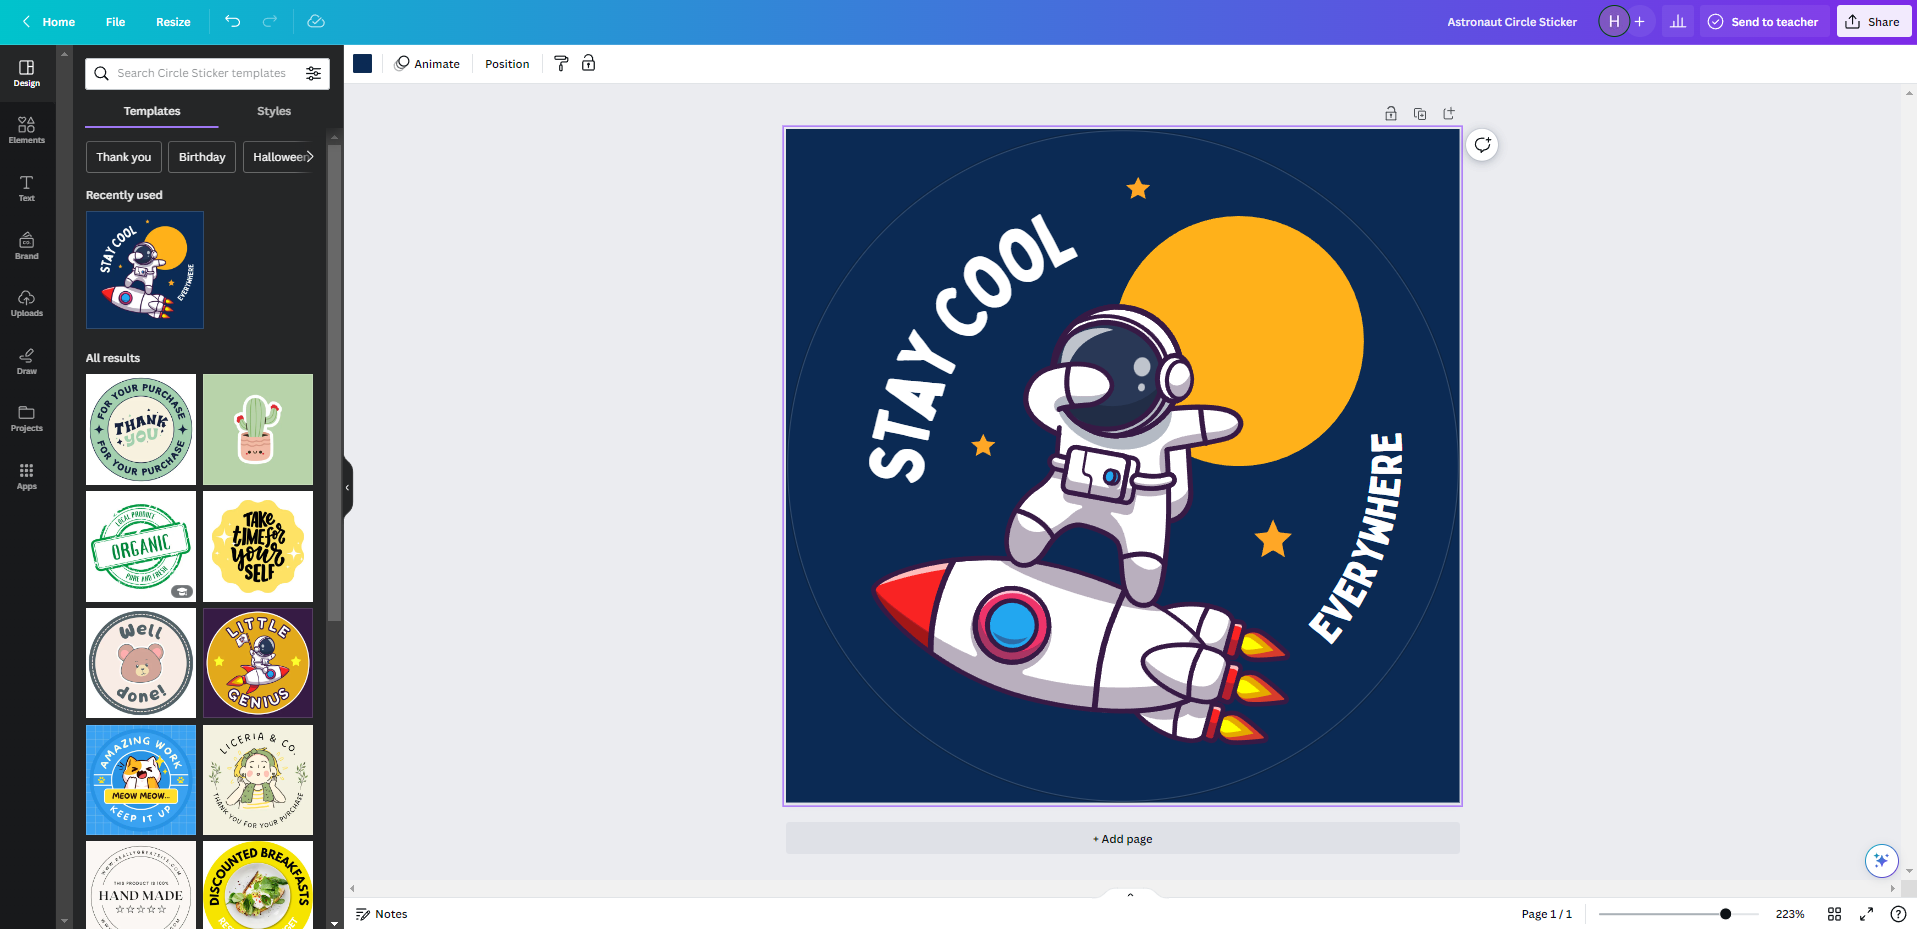The width and height of the screenshot is (1917, 929).
Task: Lock the current page
Action: (1390, 113)
